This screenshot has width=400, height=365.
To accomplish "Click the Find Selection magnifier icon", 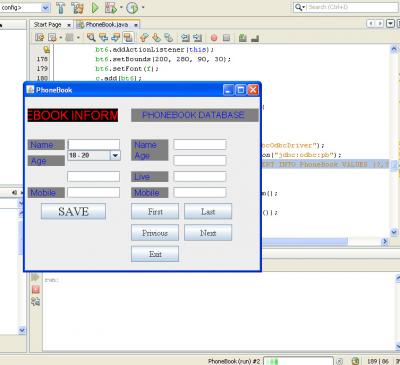I will [x=91, y=37].
